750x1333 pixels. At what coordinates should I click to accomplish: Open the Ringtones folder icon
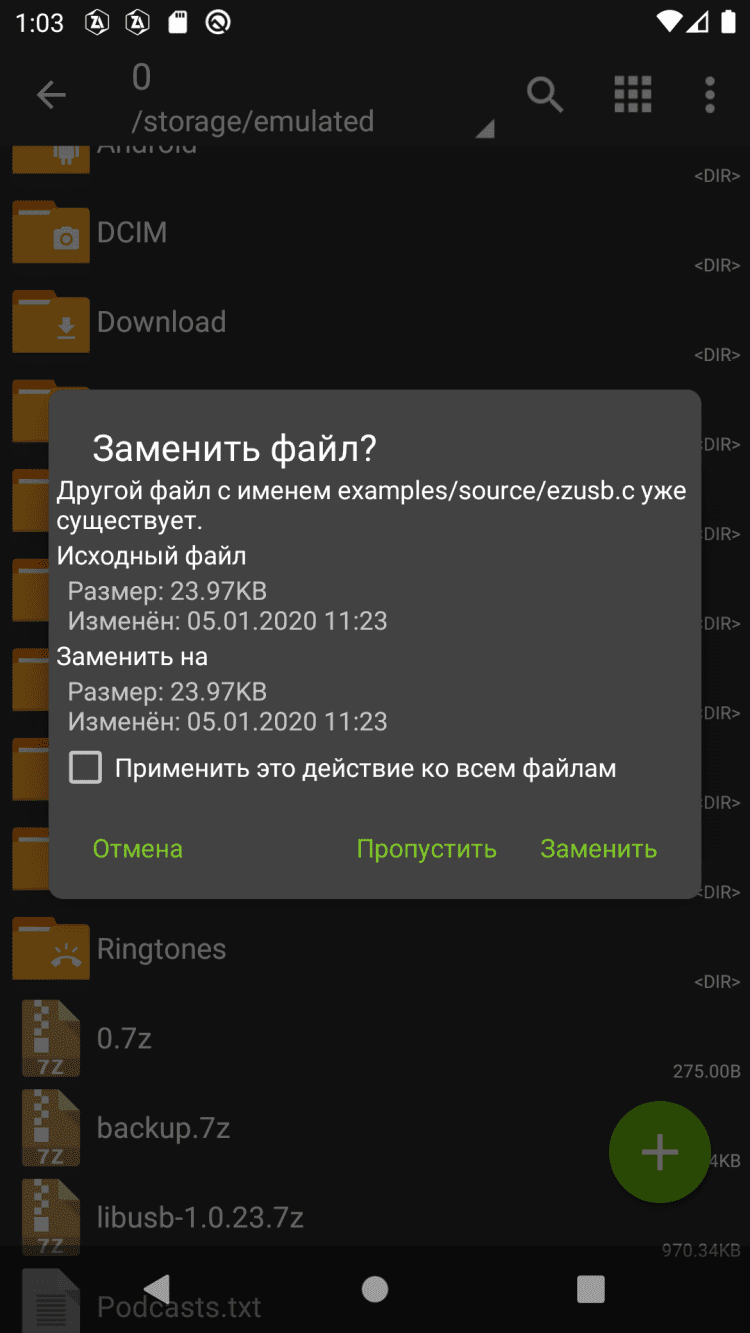(x=51, y=949)
